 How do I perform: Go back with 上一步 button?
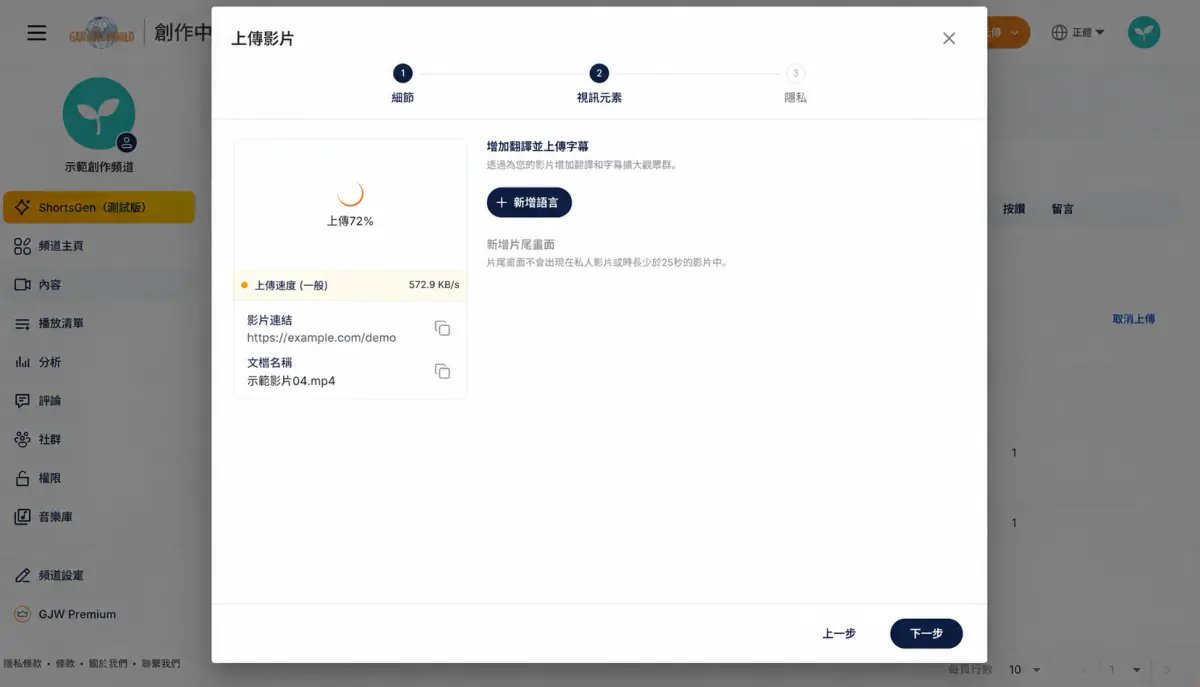tap(839, 634)
